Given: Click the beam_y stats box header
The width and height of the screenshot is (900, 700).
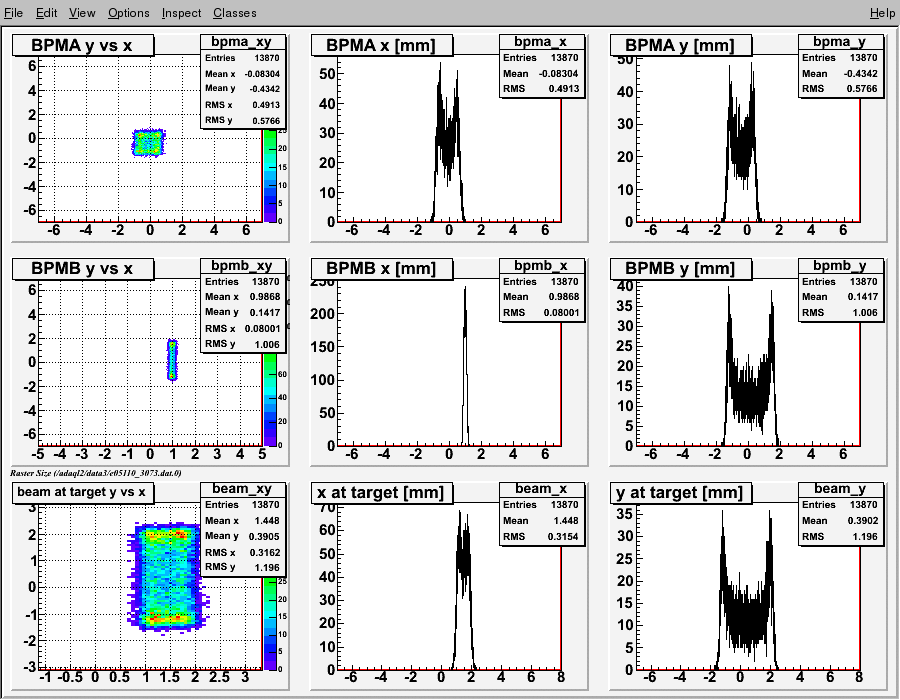Looking at the screenshot, I should 840,489.
